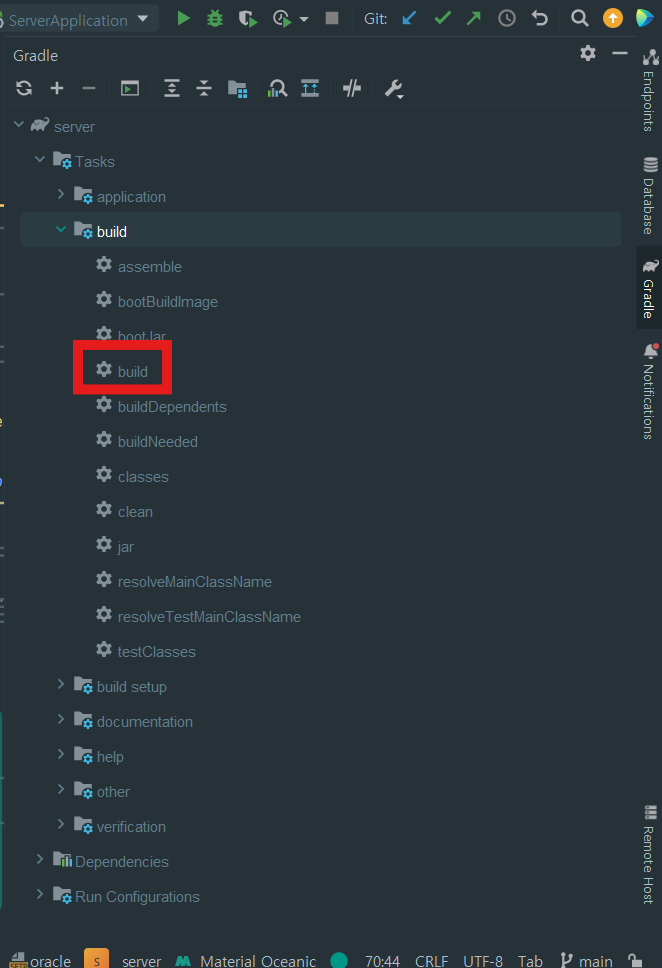The width and height of the screenshot is (662, 968).
Task: Toggle Gradle offline mode
Action: tap(352, 88)
